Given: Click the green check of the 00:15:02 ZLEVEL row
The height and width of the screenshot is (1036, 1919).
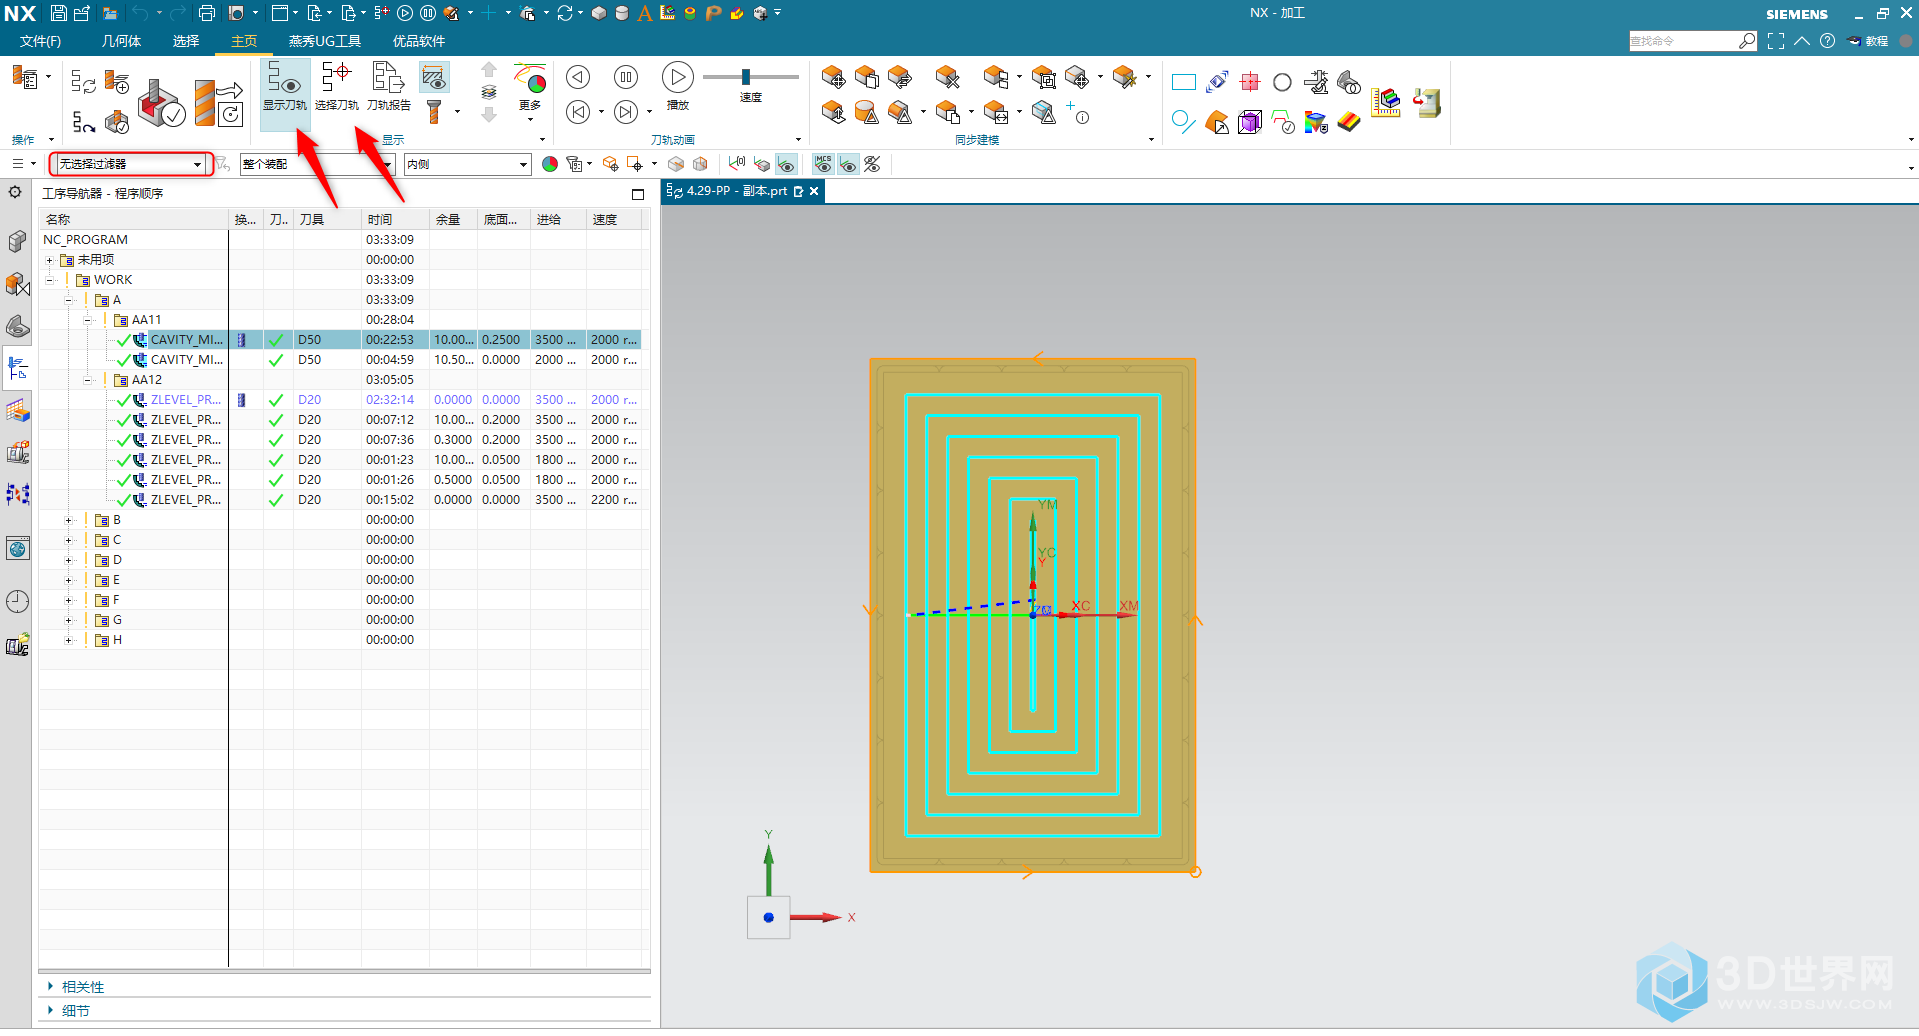Looking at the screenshot, I should click(x=276, y=500).
